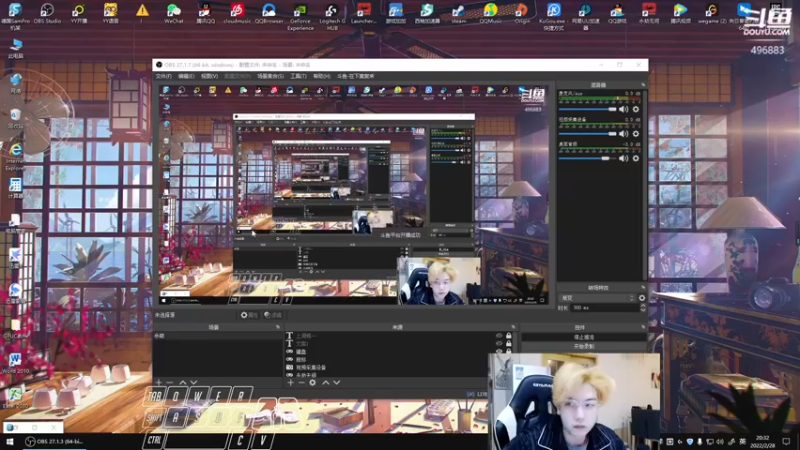Open settings gear for microphone audio channel
This screenshot has height=450, width=800.
pos(636,109)
